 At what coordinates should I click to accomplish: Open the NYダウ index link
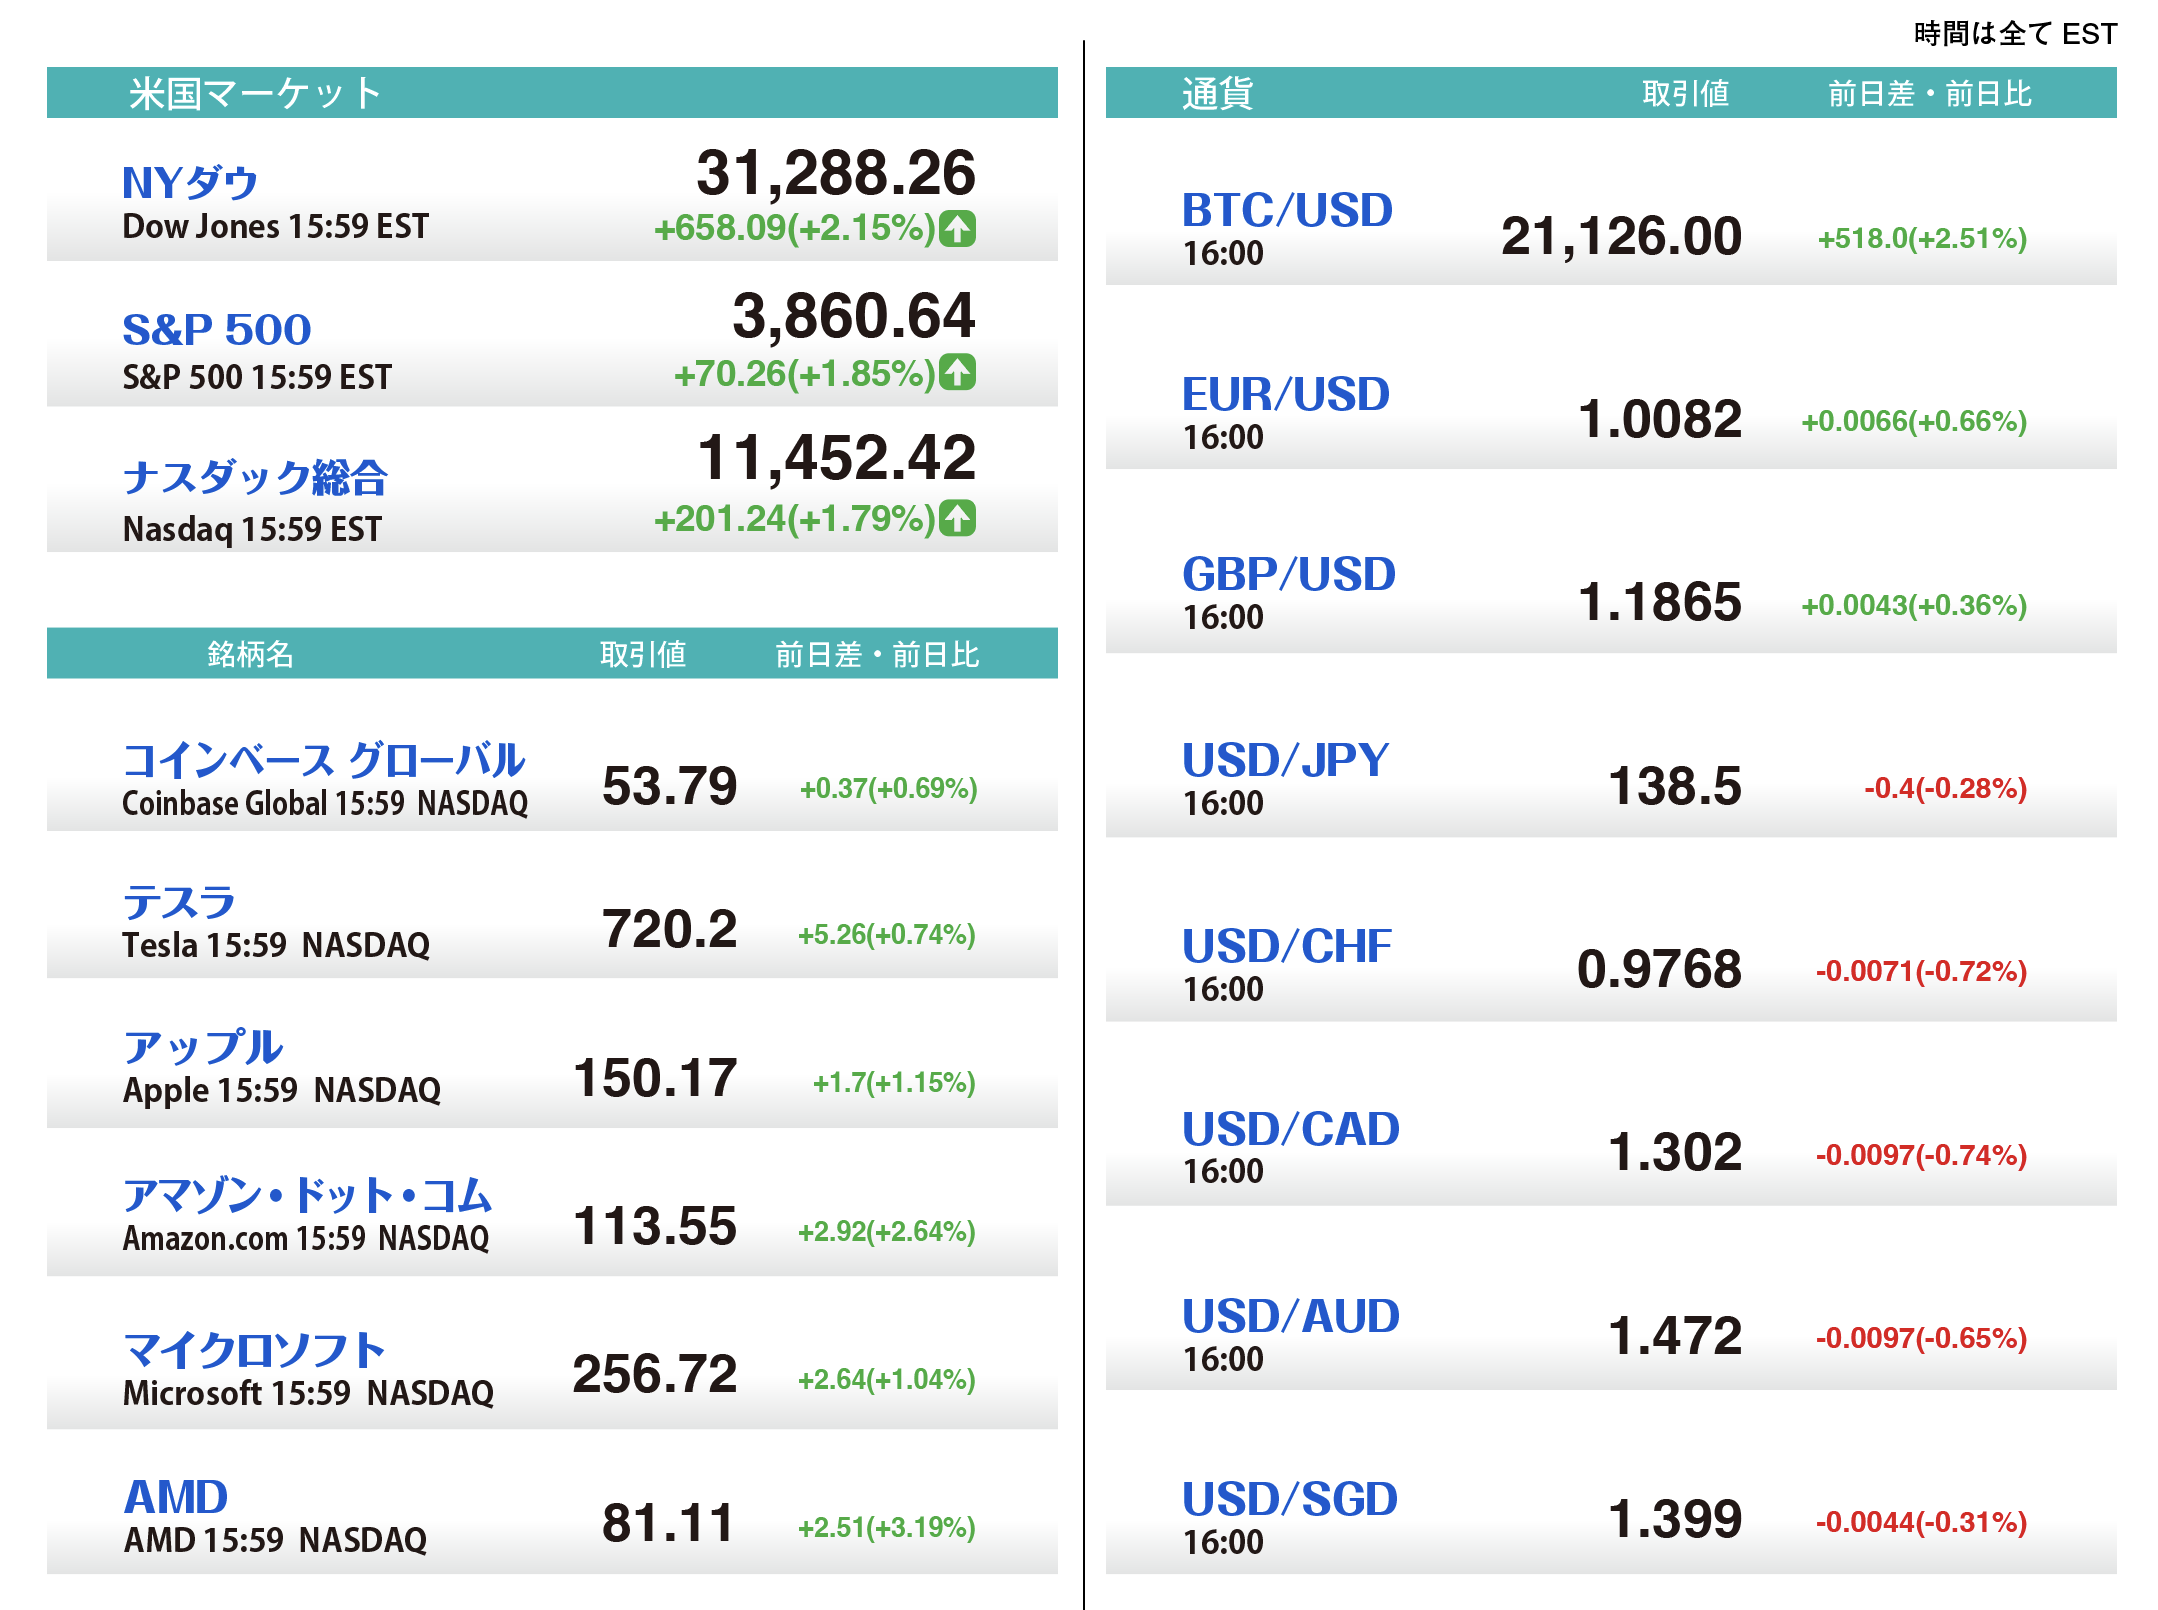pos(190,183)
